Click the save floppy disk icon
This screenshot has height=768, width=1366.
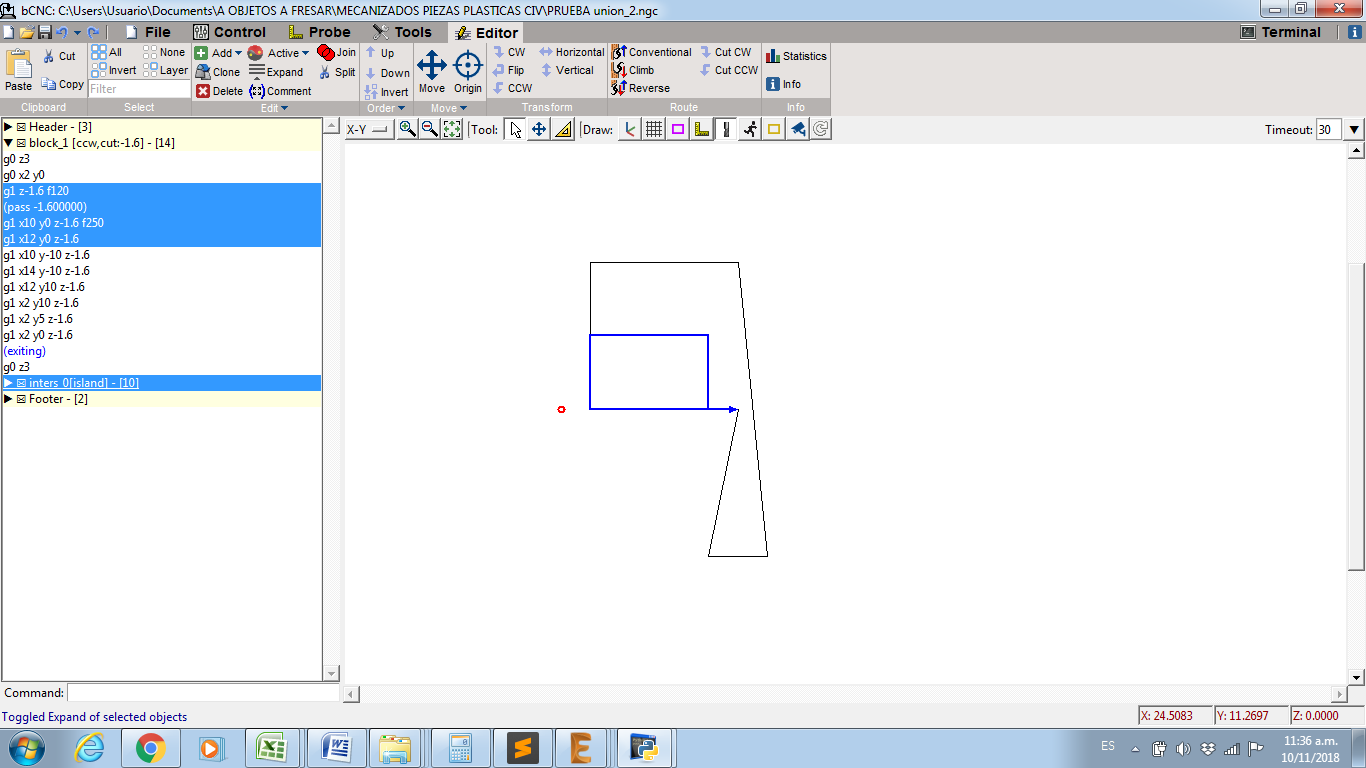pos(44,32)
